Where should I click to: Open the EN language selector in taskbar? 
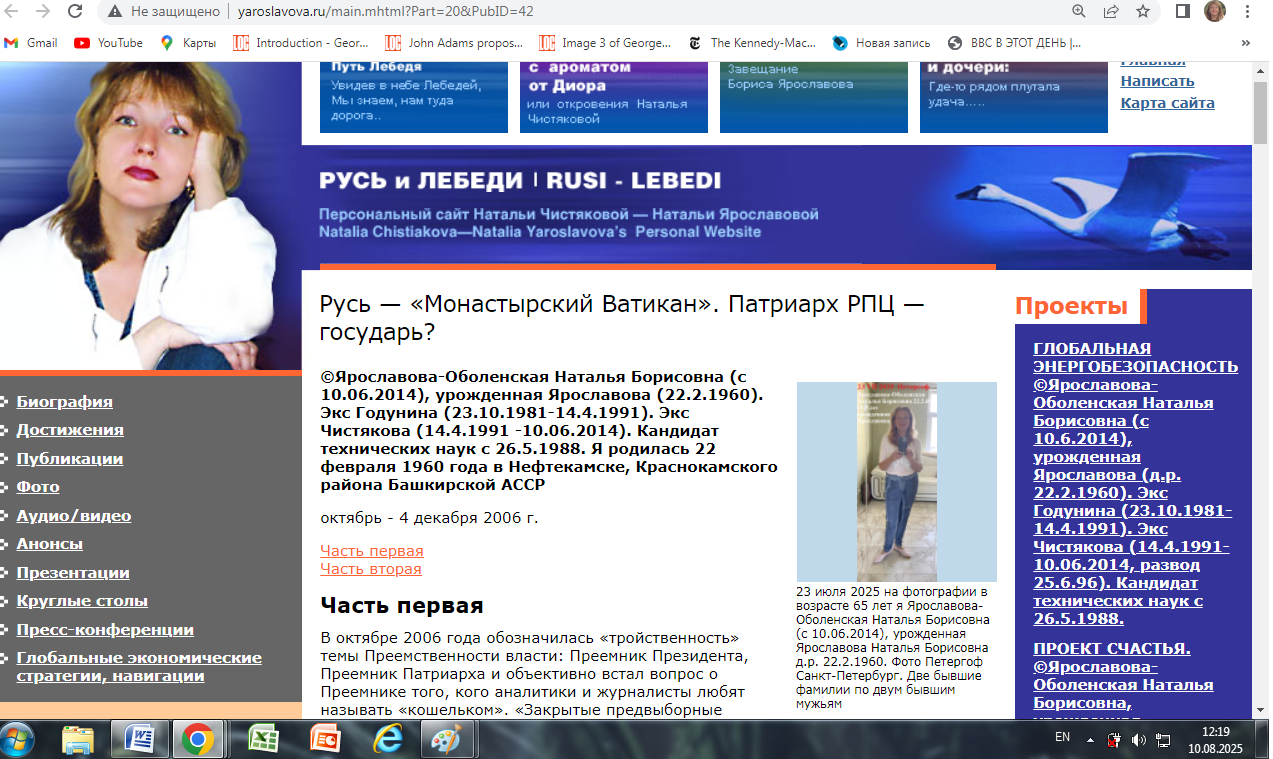pos(1061,737)
